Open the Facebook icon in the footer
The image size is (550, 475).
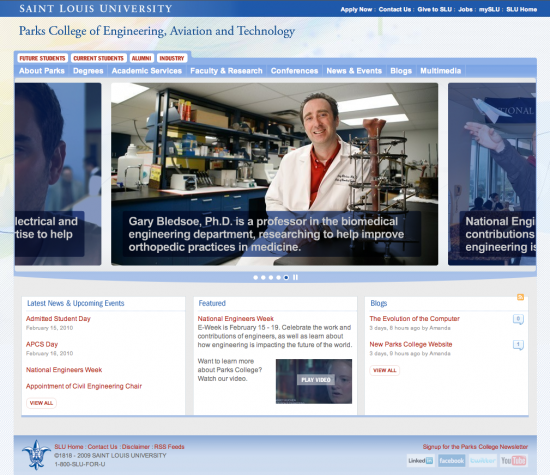tap(451, 460)
